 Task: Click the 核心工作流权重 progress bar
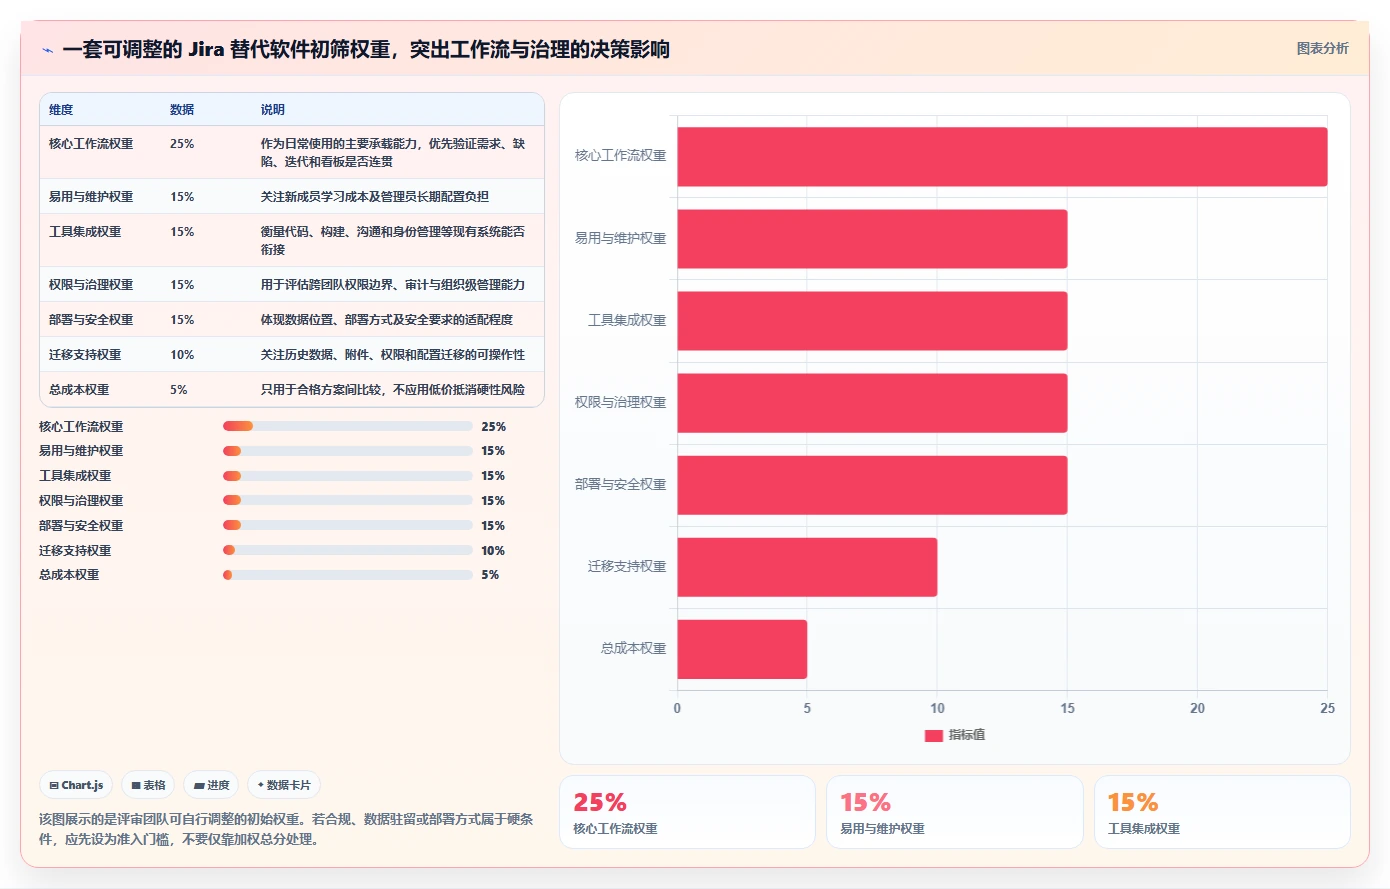(x=347, y=426)
